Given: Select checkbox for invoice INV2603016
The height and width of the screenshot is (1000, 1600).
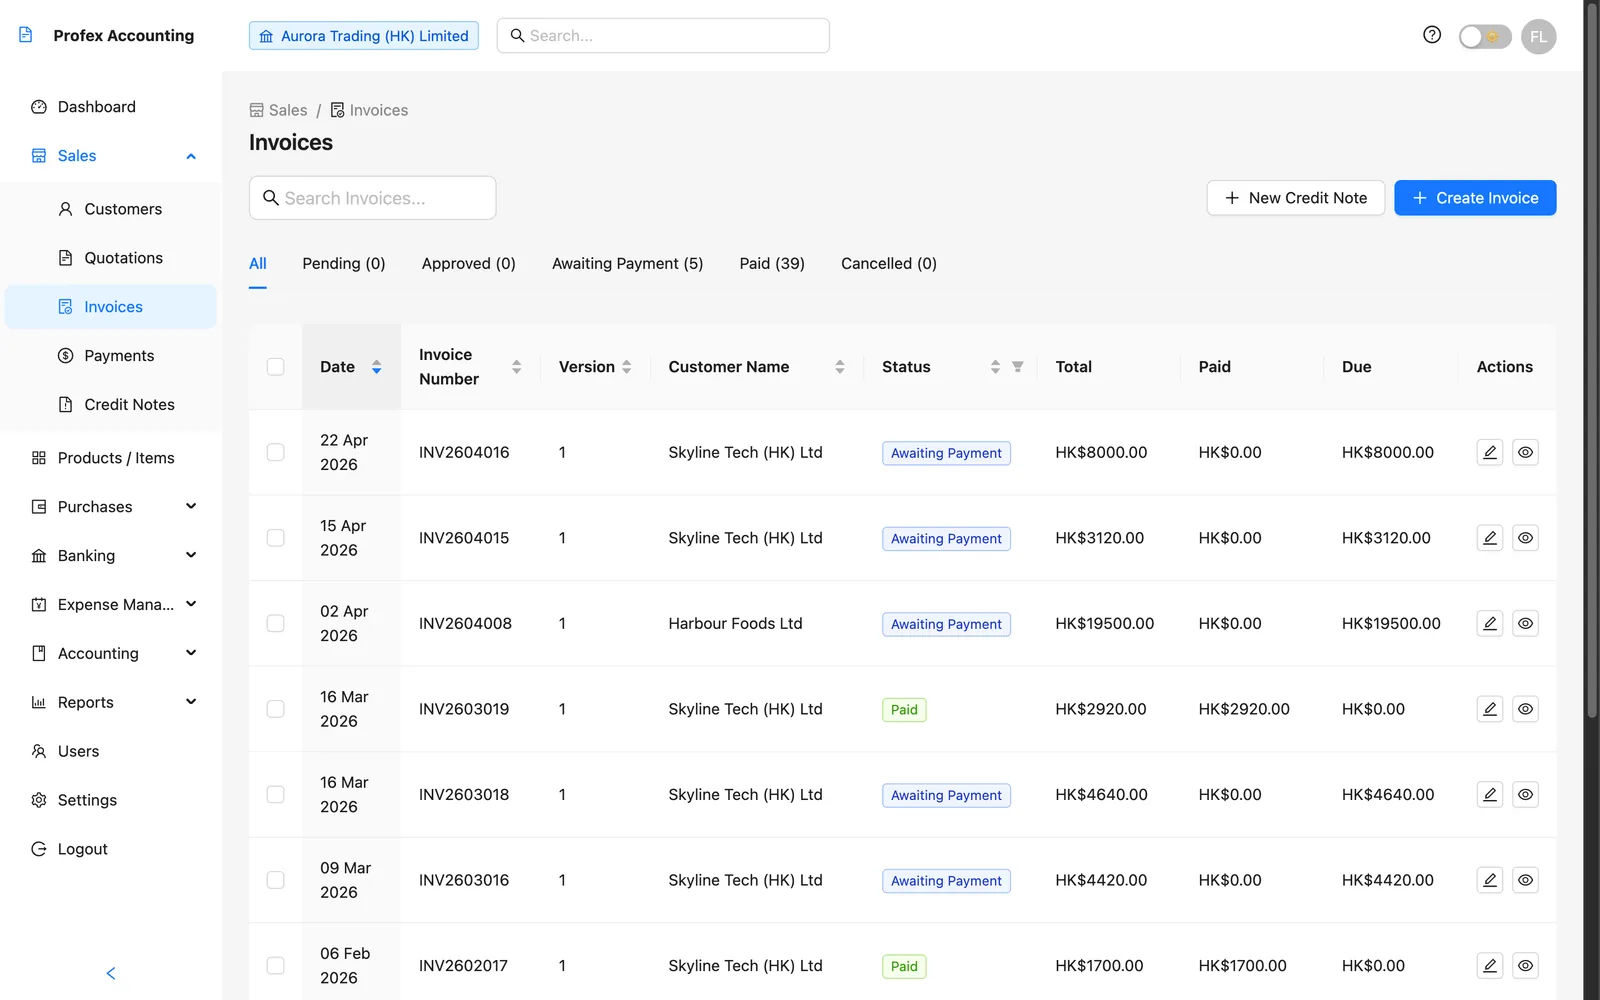Looking at the screenshot, I should coord(276,880).
